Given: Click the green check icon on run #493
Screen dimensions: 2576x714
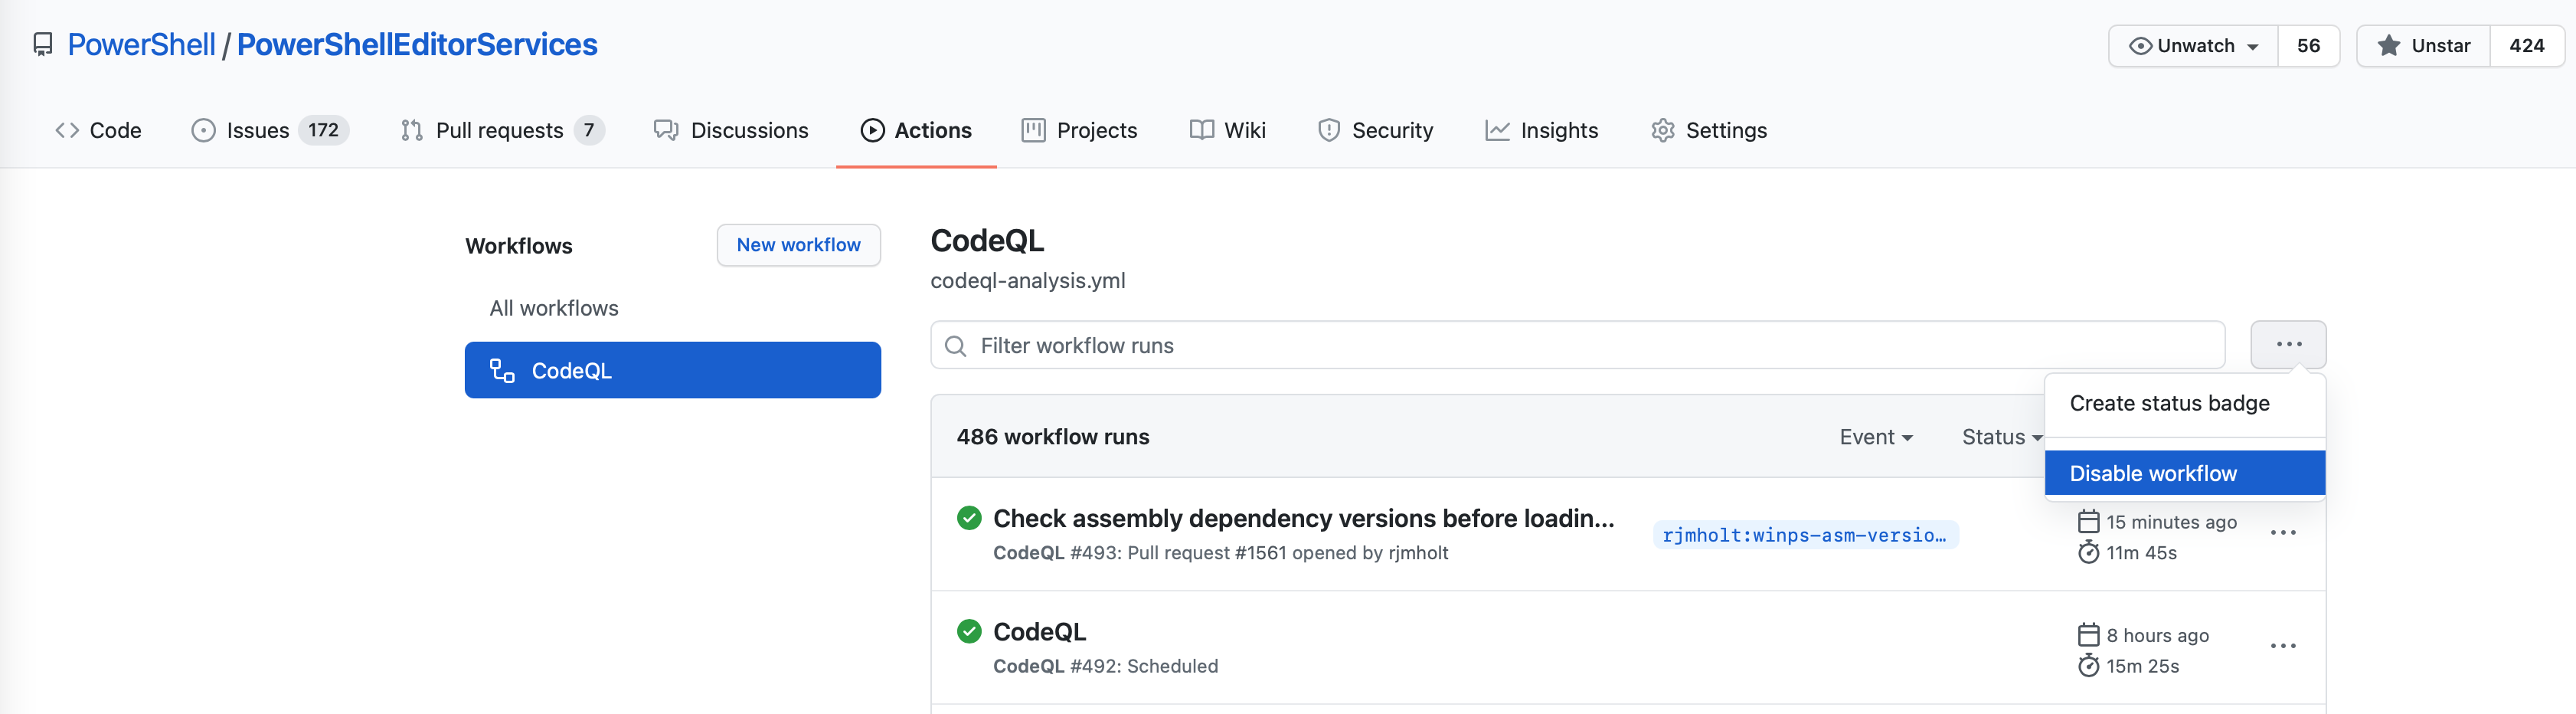Looking at the screenshot, I should tap(968, 518).
